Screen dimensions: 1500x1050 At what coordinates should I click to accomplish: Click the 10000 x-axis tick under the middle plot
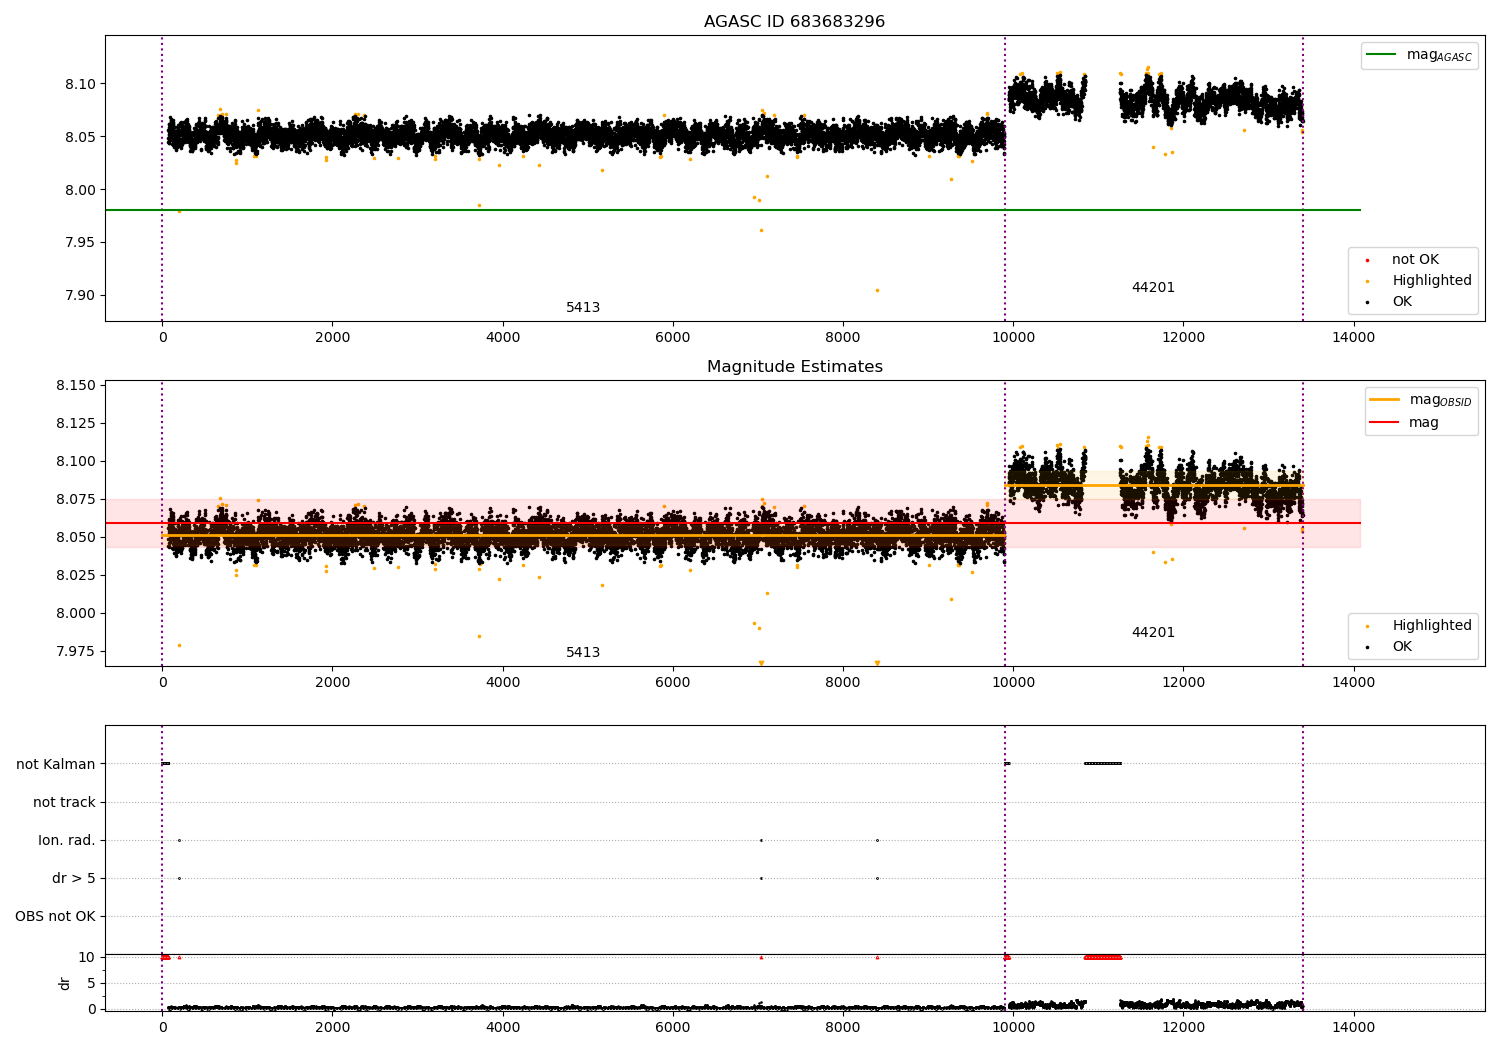tap(1013, 683)
